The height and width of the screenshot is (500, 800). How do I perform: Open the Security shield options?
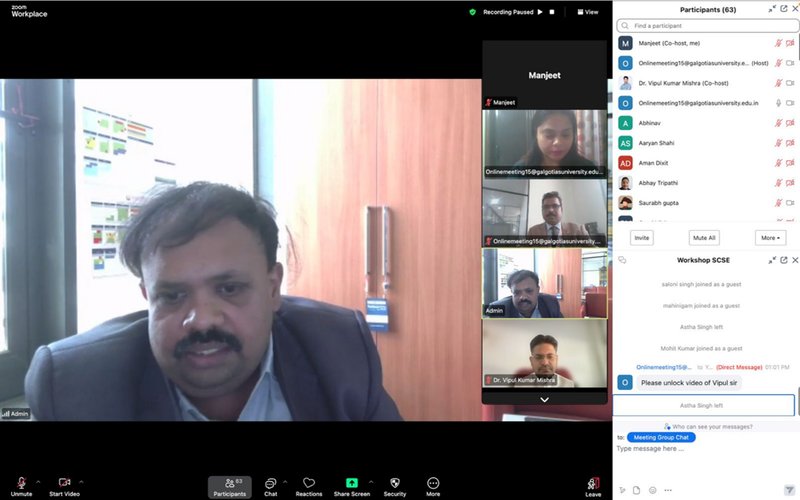[x=395, y=486]
